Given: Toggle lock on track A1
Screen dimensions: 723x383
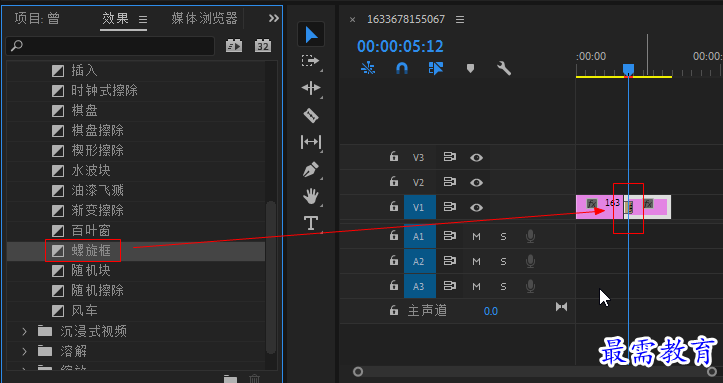Looking at the screenshot, I should pos(393,236).
